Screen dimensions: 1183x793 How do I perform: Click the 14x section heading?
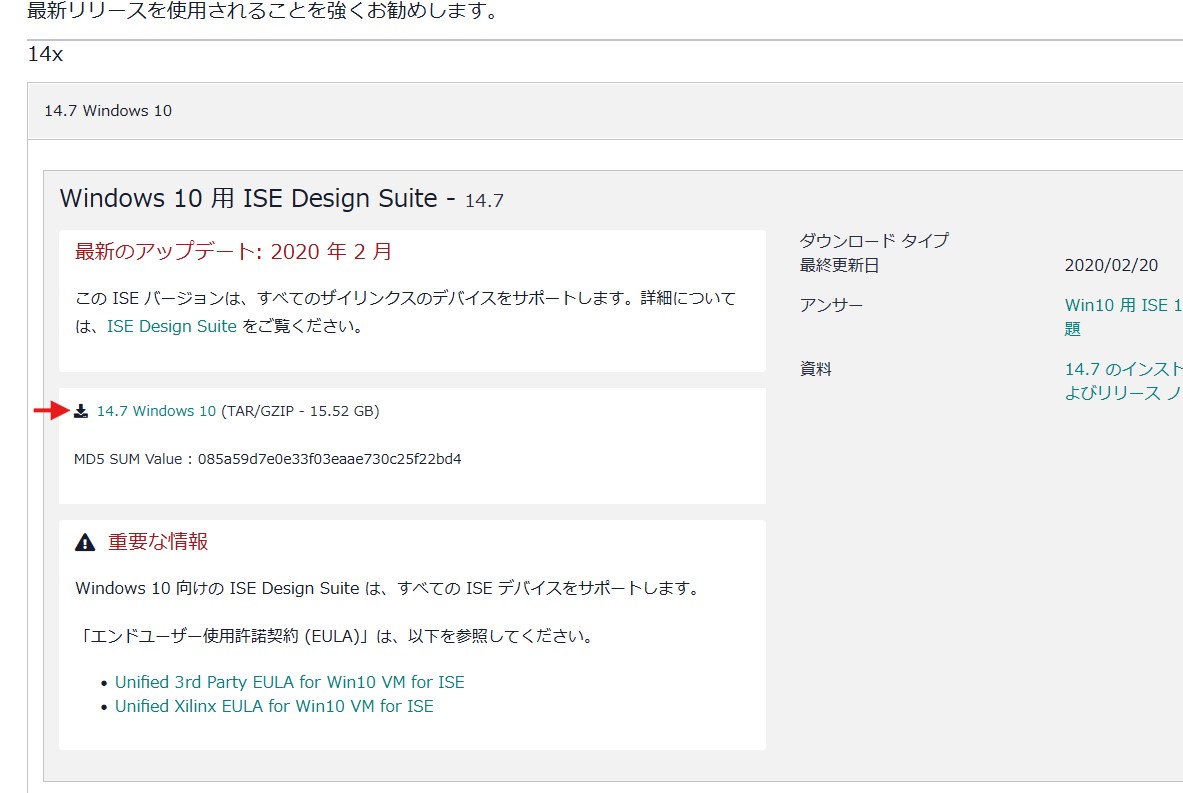click(x=45, y=54)
